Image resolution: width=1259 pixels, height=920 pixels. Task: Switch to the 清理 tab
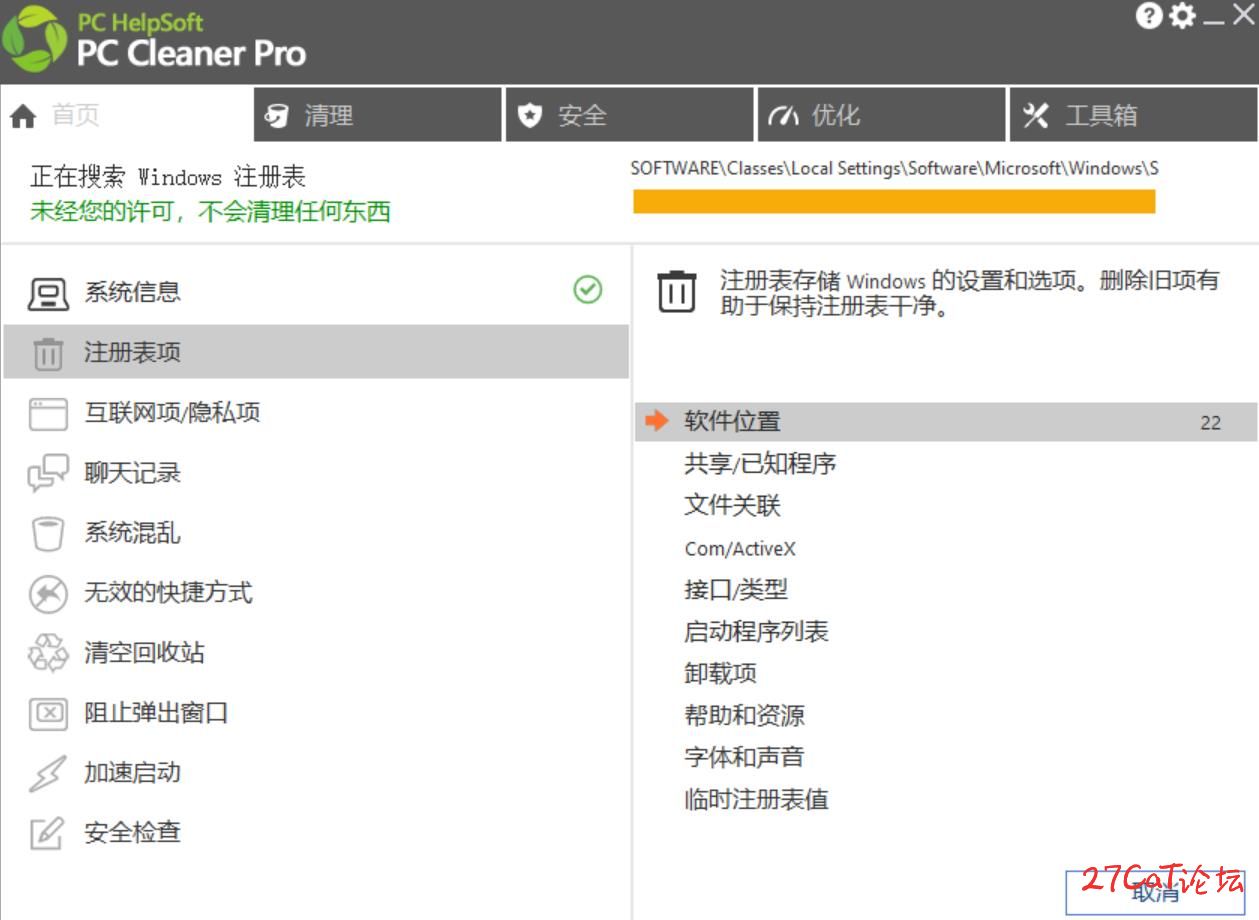tap(377, 115)
